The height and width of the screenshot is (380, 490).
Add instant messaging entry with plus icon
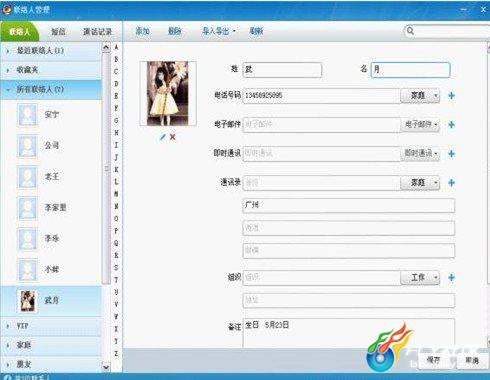pos(451,154)
